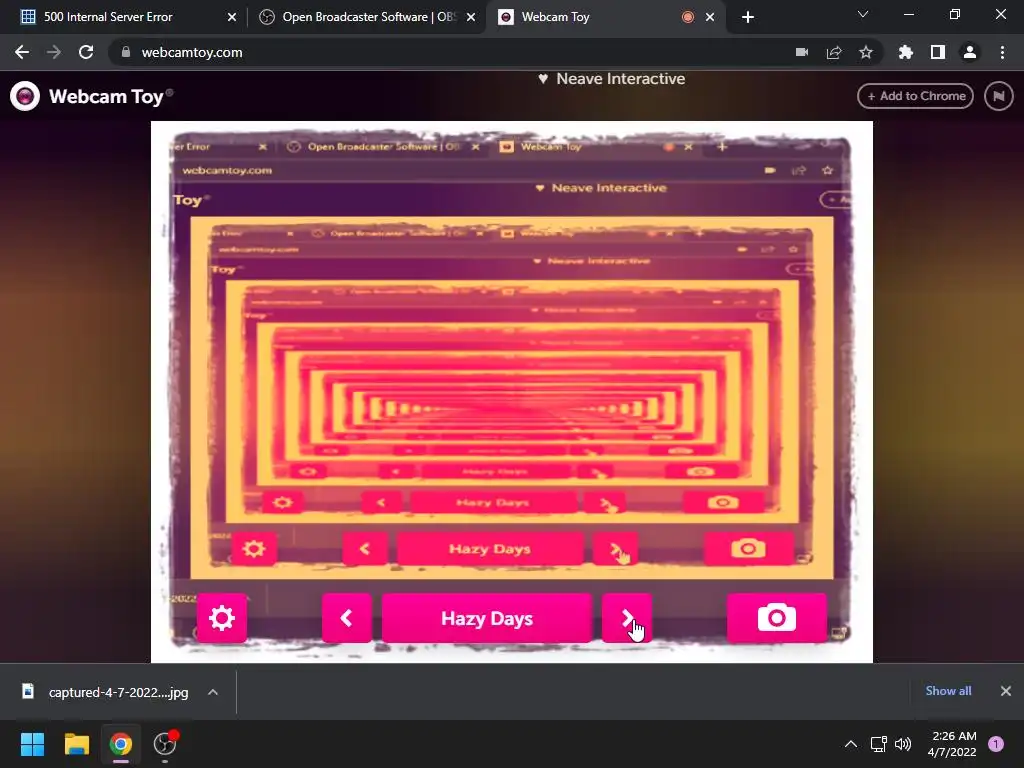Viewport: 1024px width, 768px height.
Task: Go forward in browser history
Action: point(54,52)
